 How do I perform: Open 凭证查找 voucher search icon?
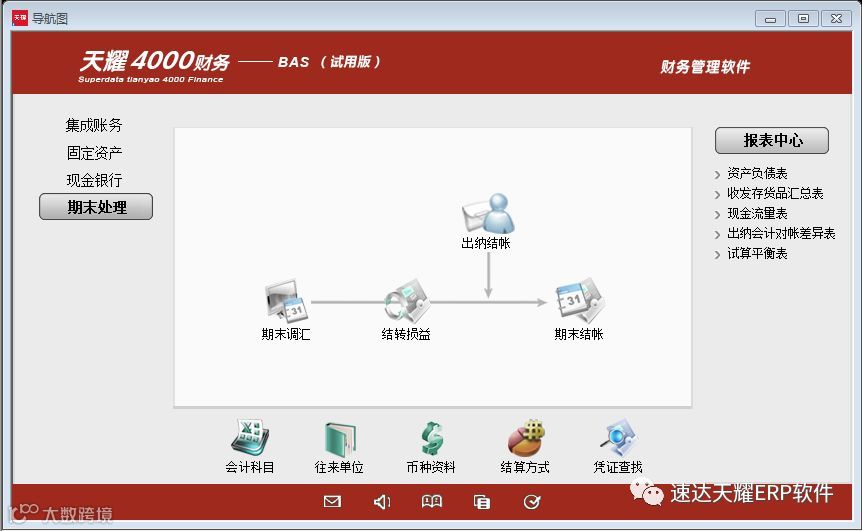pyautogui.click(x=618, y=438)
